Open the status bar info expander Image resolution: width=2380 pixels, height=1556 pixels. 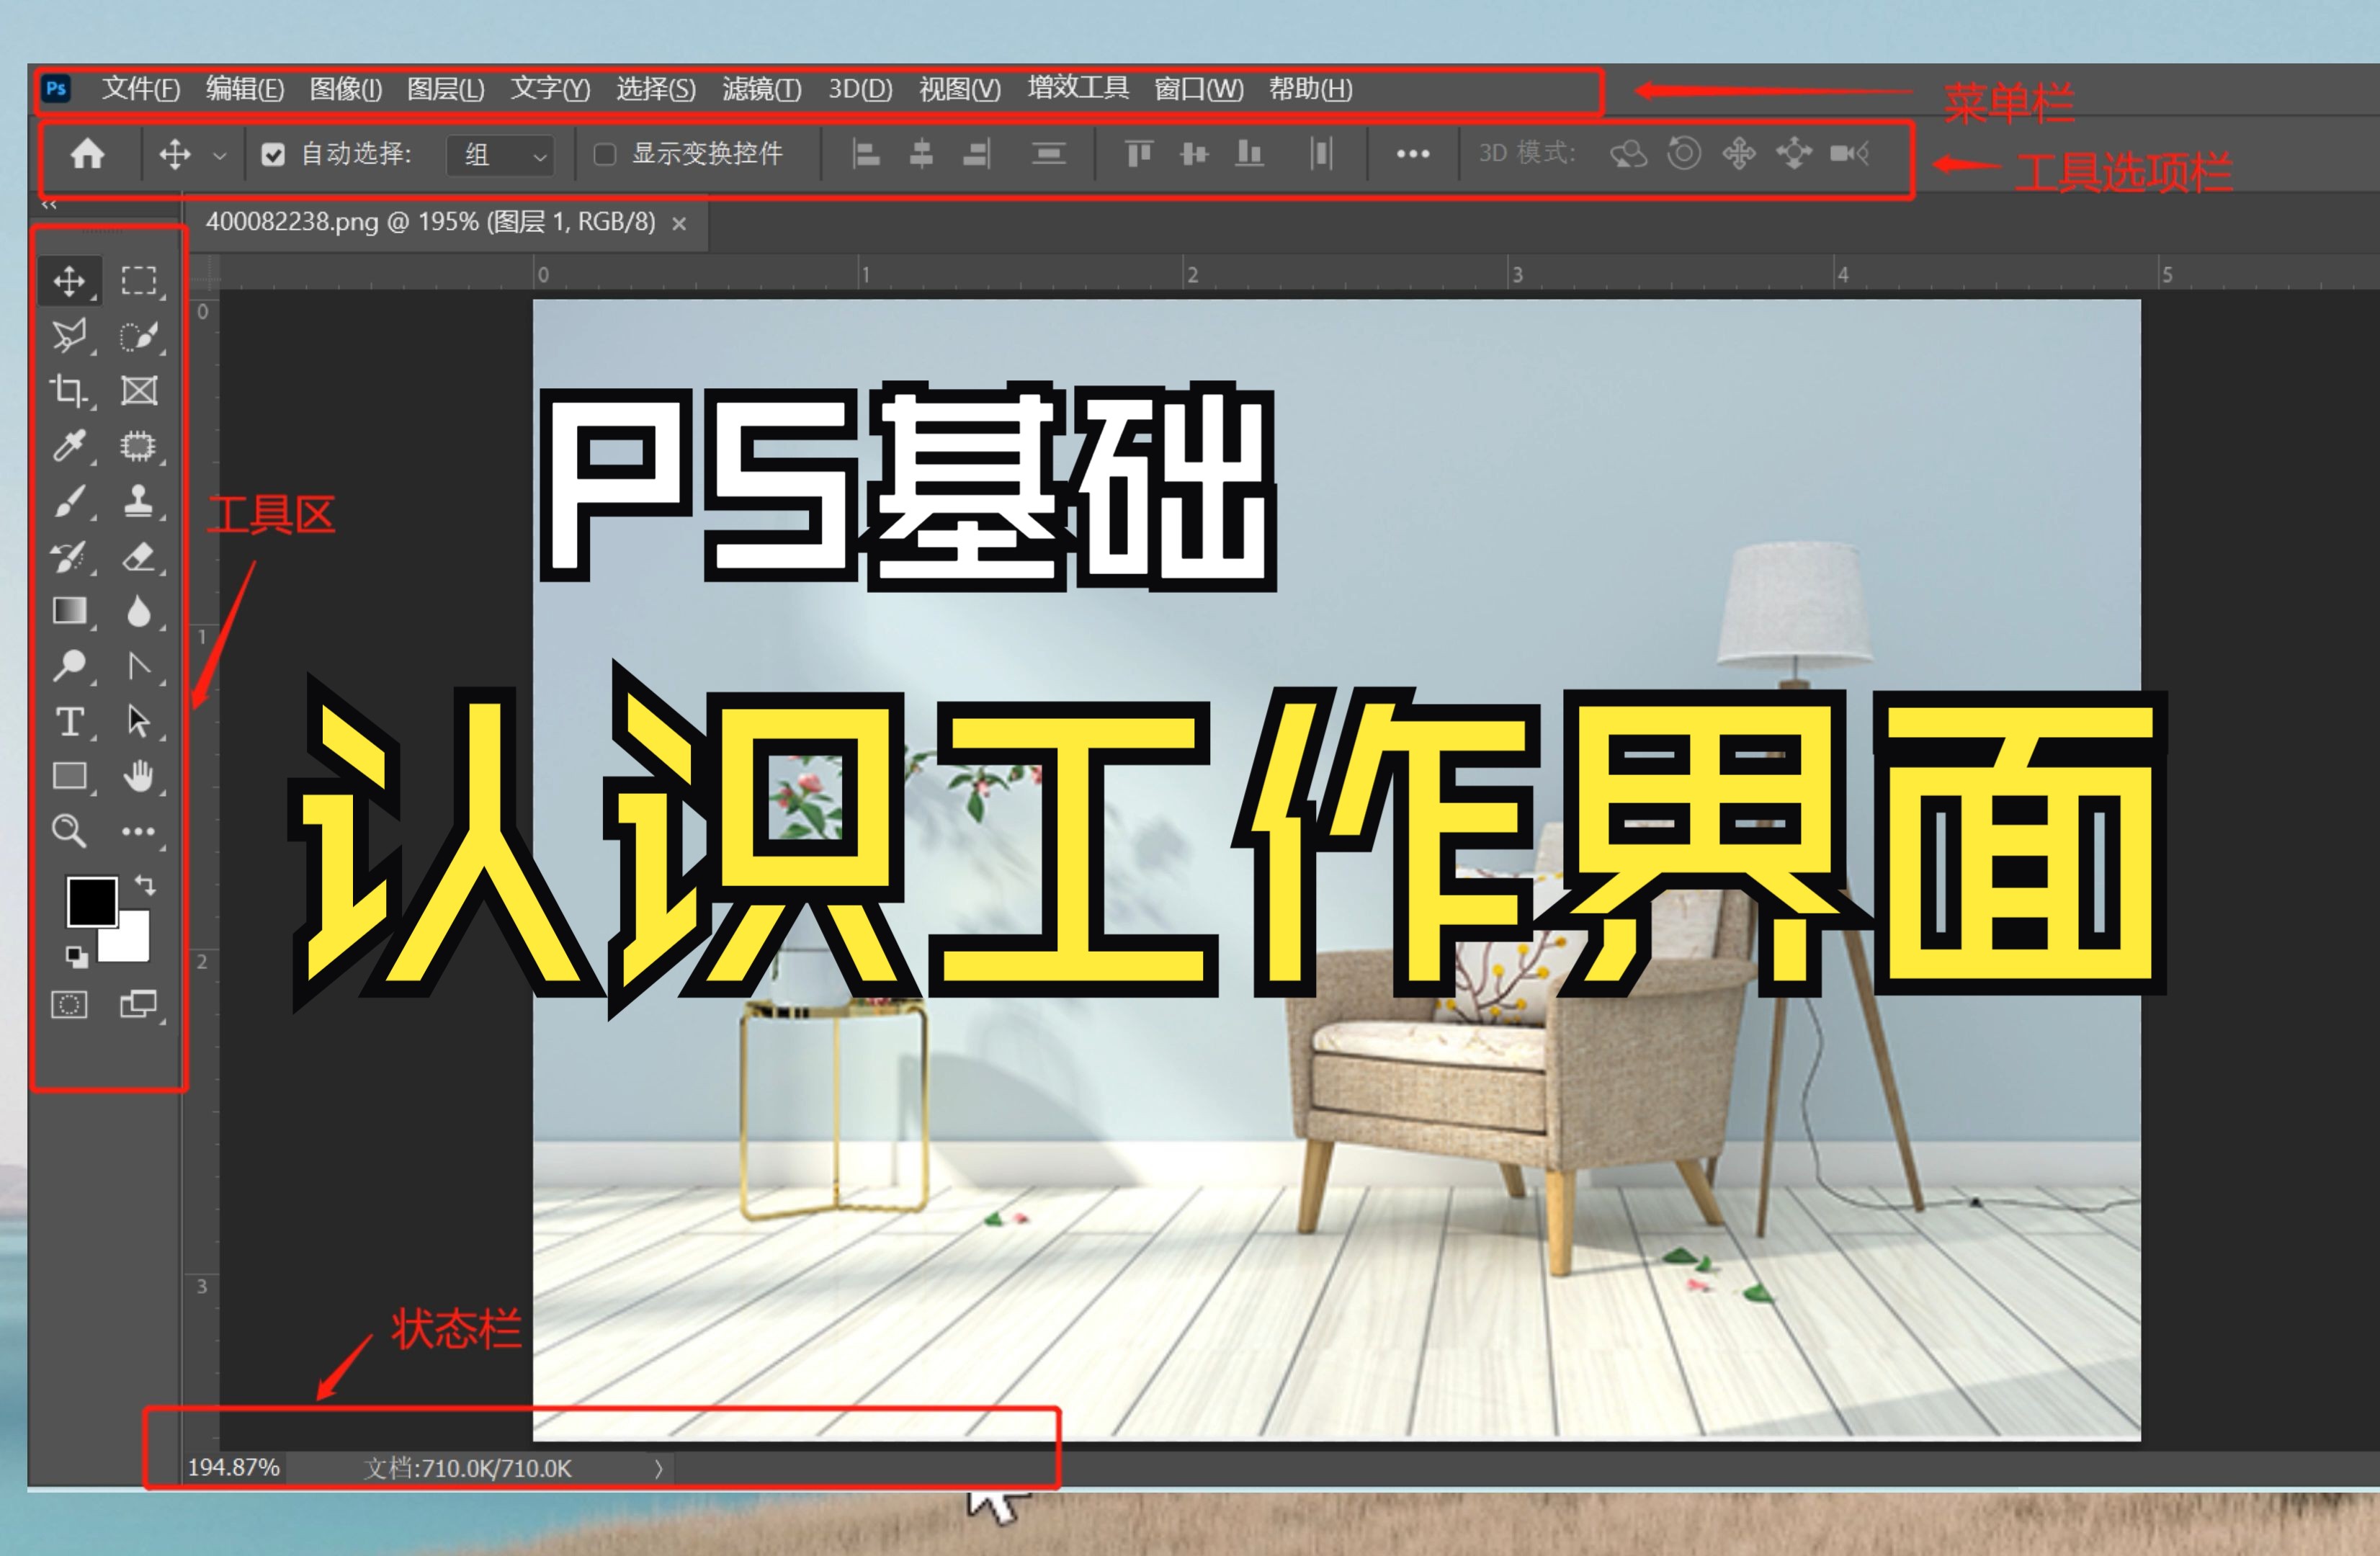tap(659, 1469)
